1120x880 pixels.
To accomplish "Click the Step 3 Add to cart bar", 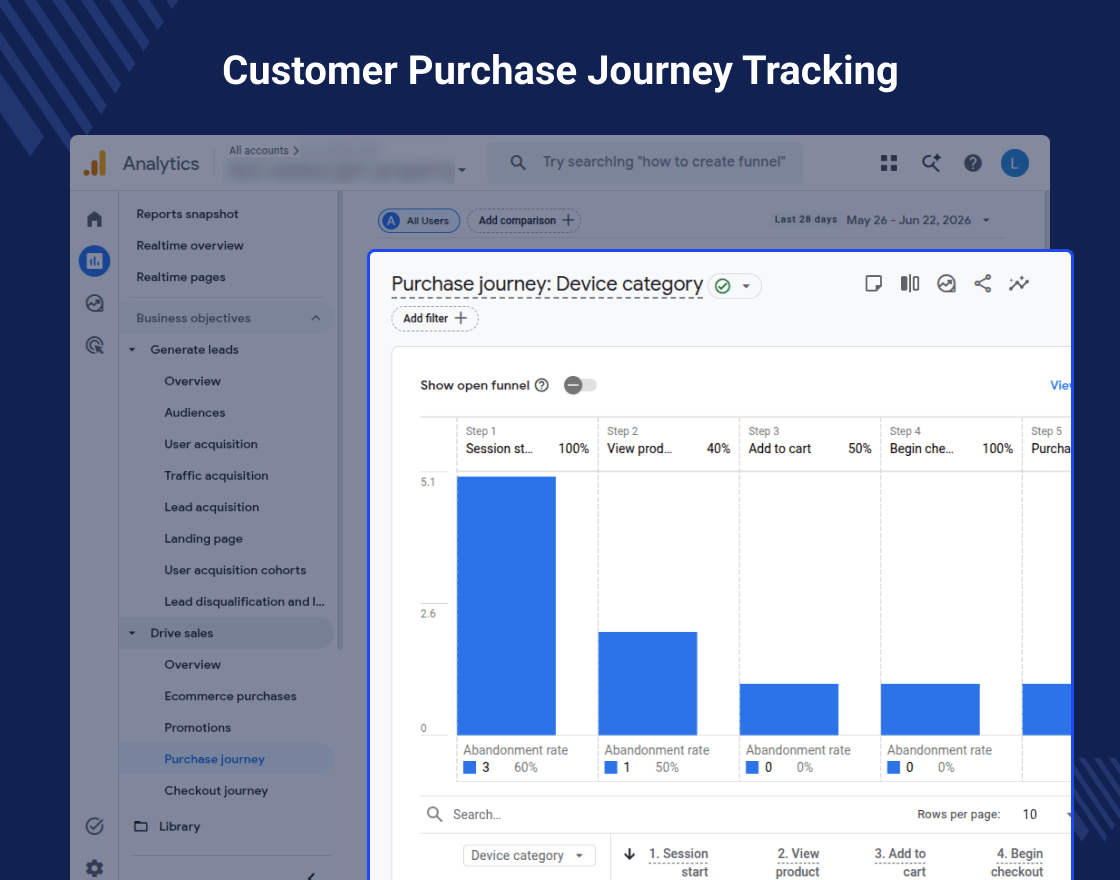I will 789,709.
